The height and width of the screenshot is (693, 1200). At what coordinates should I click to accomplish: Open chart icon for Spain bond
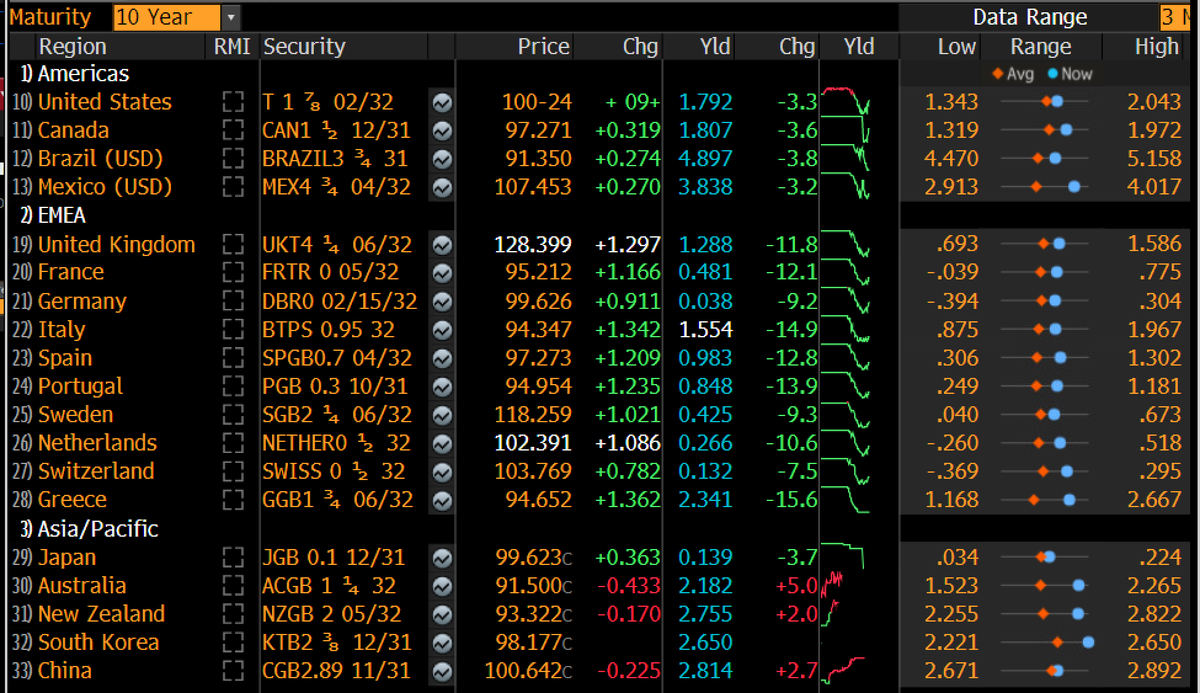click(x=441, y=358)
